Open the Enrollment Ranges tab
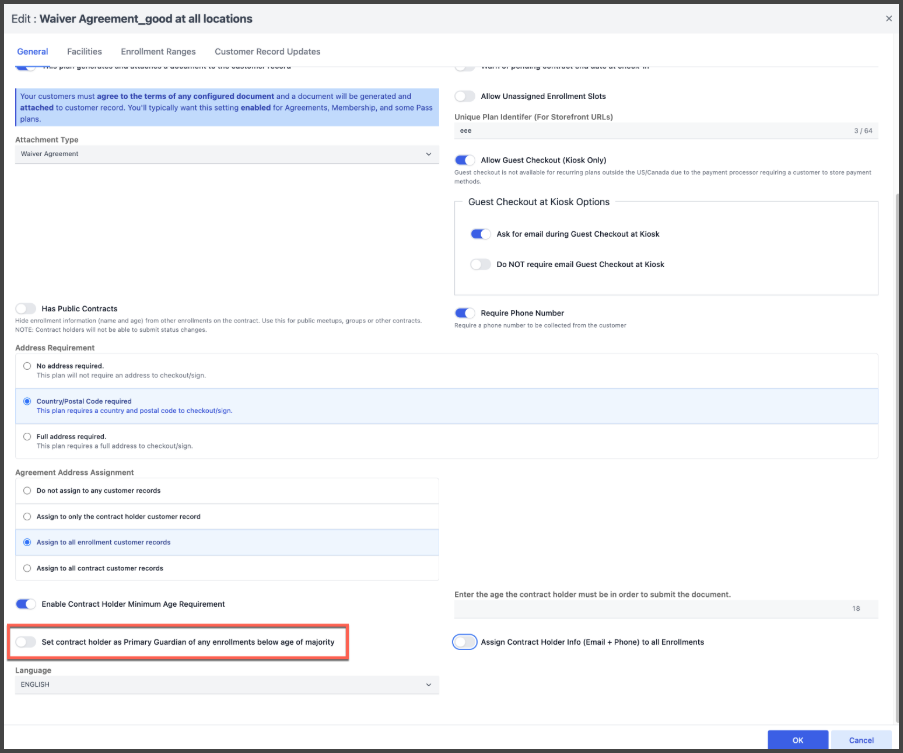Image resolution: width=903 pixels, height=753 pixels. 158,51
